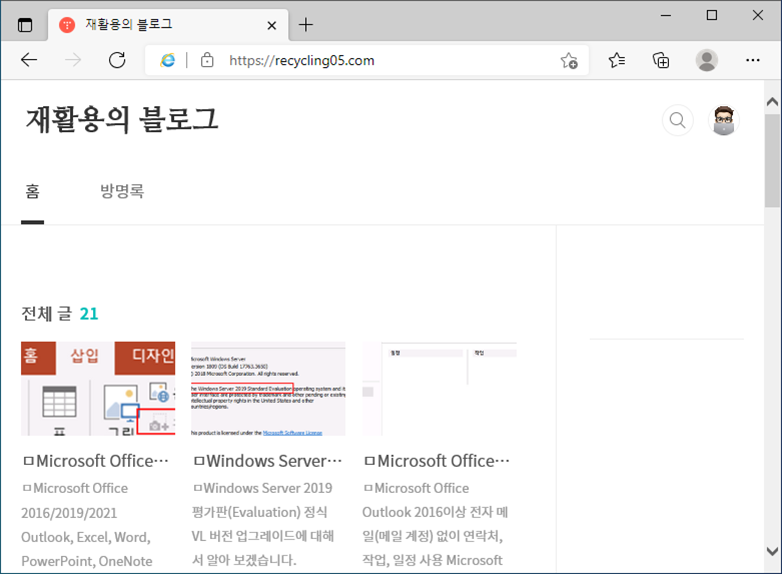Go back to the previous page

(x=29, y=60)
